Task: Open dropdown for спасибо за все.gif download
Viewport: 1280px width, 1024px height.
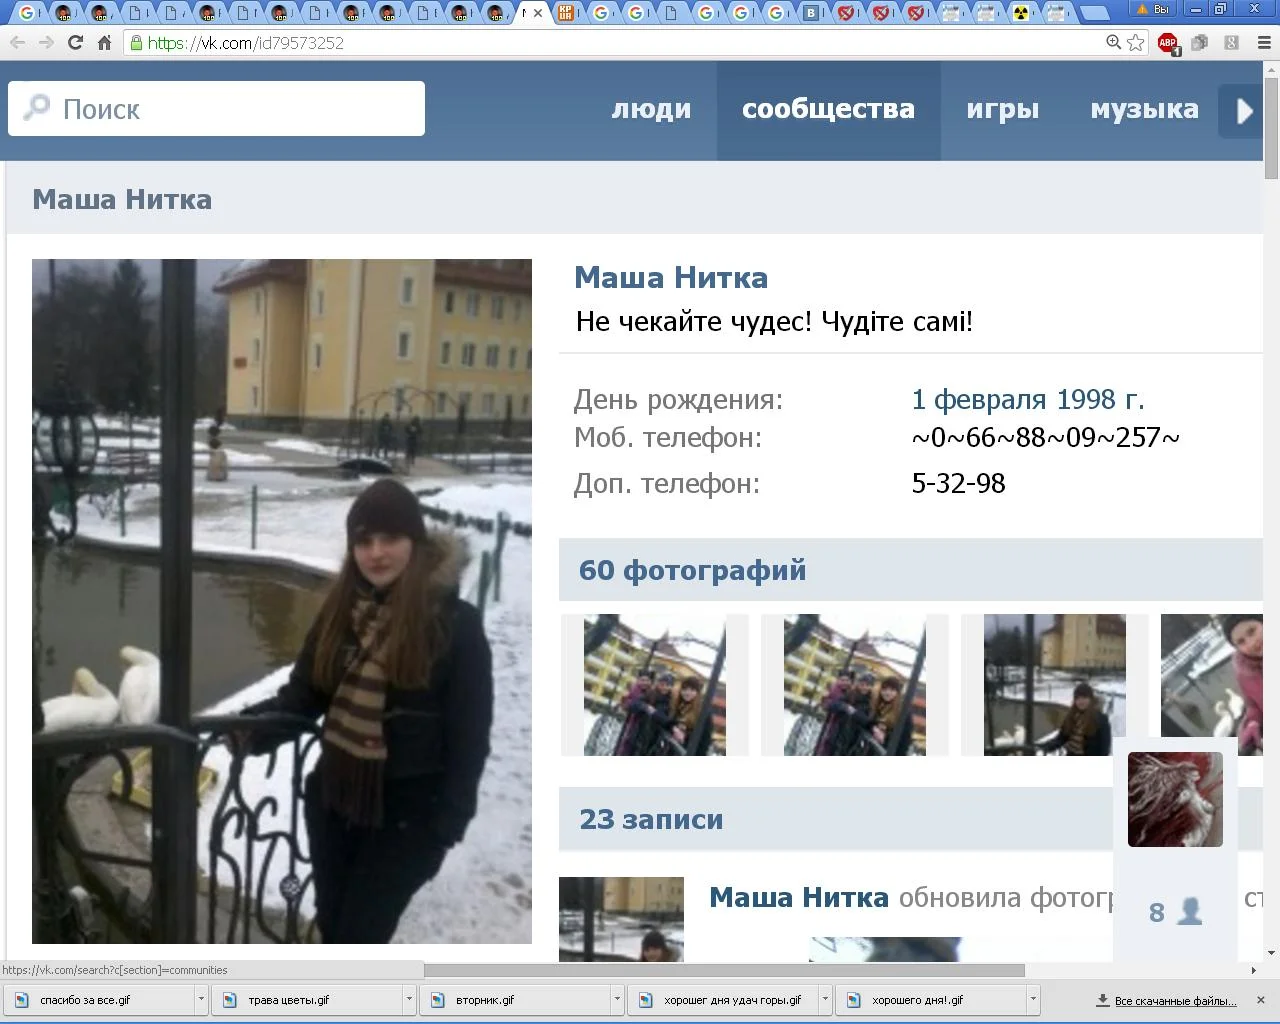Action: coord(200,999)
